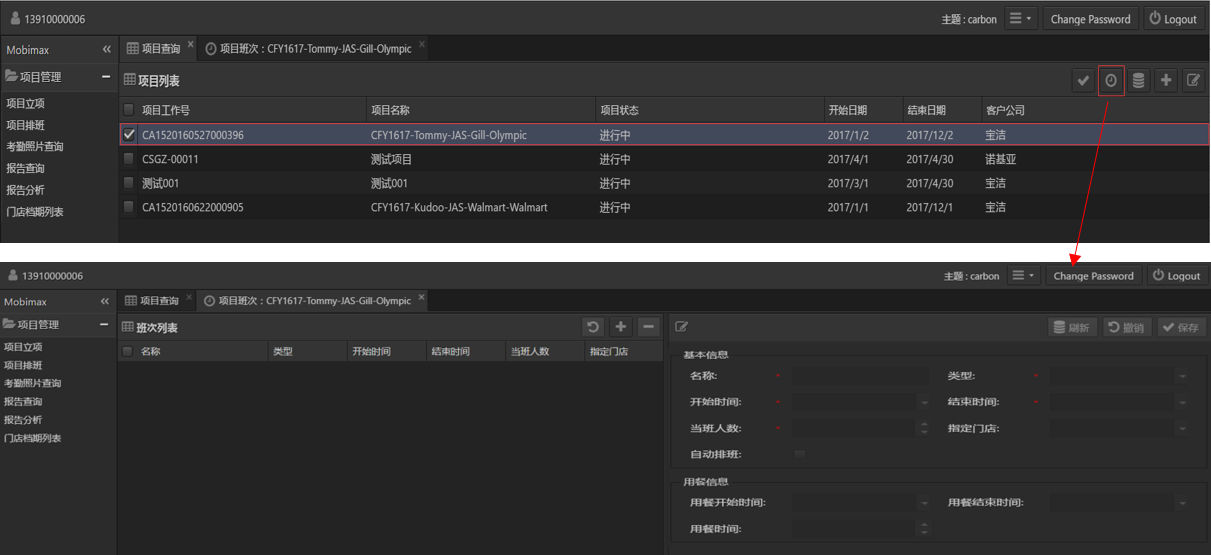Click the plus icon in 班次列表 toolbar
1211x555 pixels.
coord(621,327)
